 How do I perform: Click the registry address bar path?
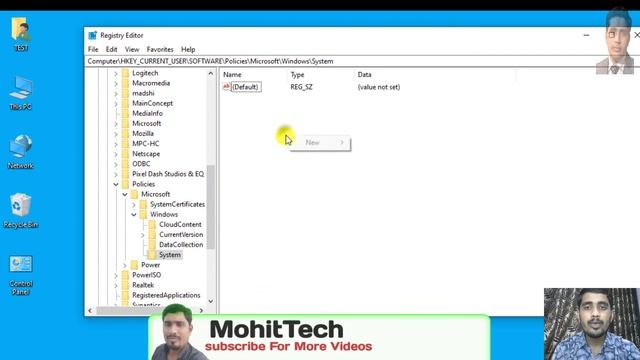click(x=210, y=61)
